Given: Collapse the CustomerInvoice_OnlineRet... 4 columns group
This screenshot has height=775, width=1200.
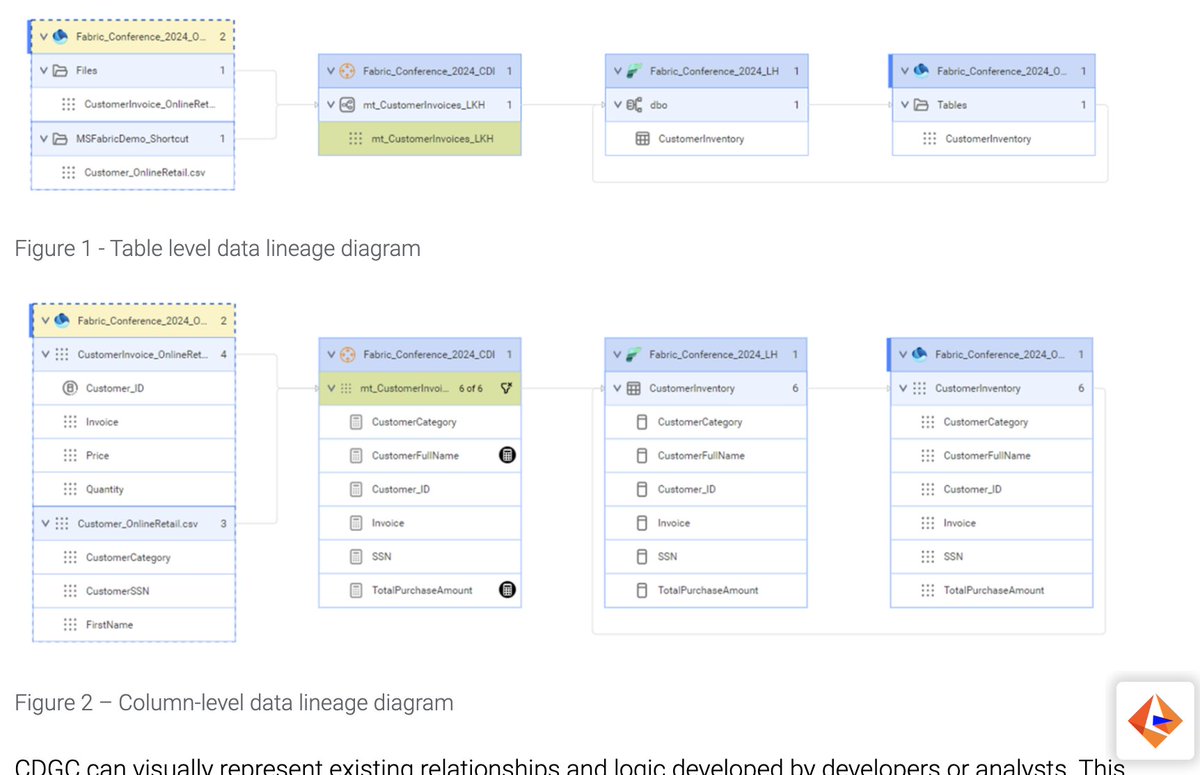Looking at the screenshot, I should point(44,354).
